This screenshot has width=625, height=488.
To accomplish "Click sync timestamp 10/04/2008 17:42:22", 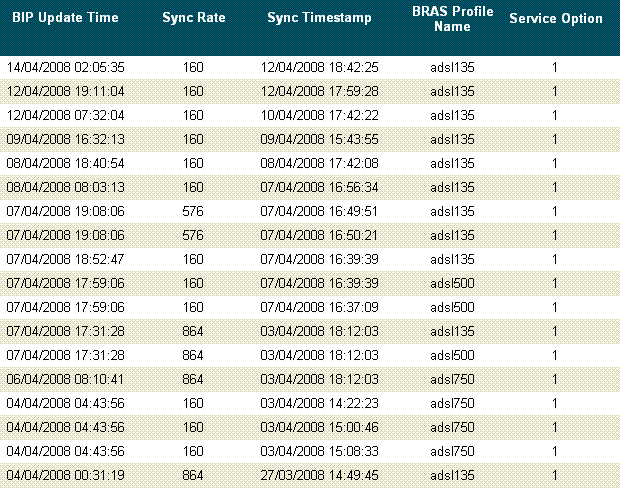I will point(319,115).
